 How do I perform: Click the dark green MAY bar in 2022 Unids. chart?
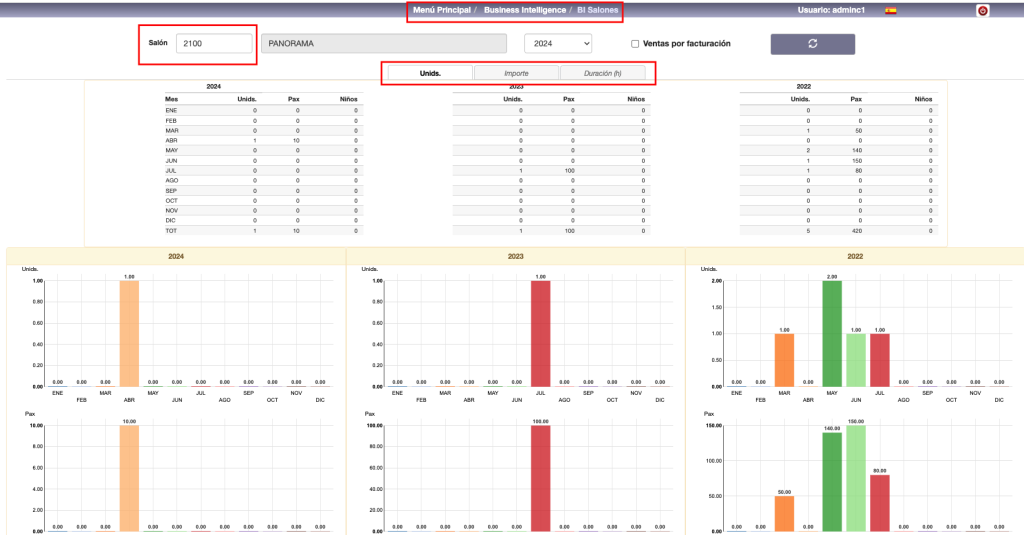(x=833, y=333)
